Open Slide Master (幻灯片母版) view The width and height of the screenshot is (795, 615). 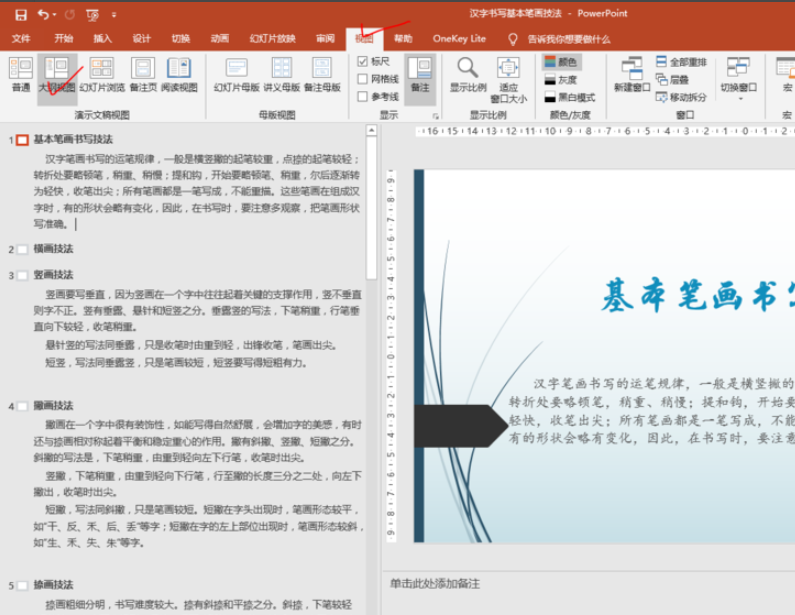236,75
